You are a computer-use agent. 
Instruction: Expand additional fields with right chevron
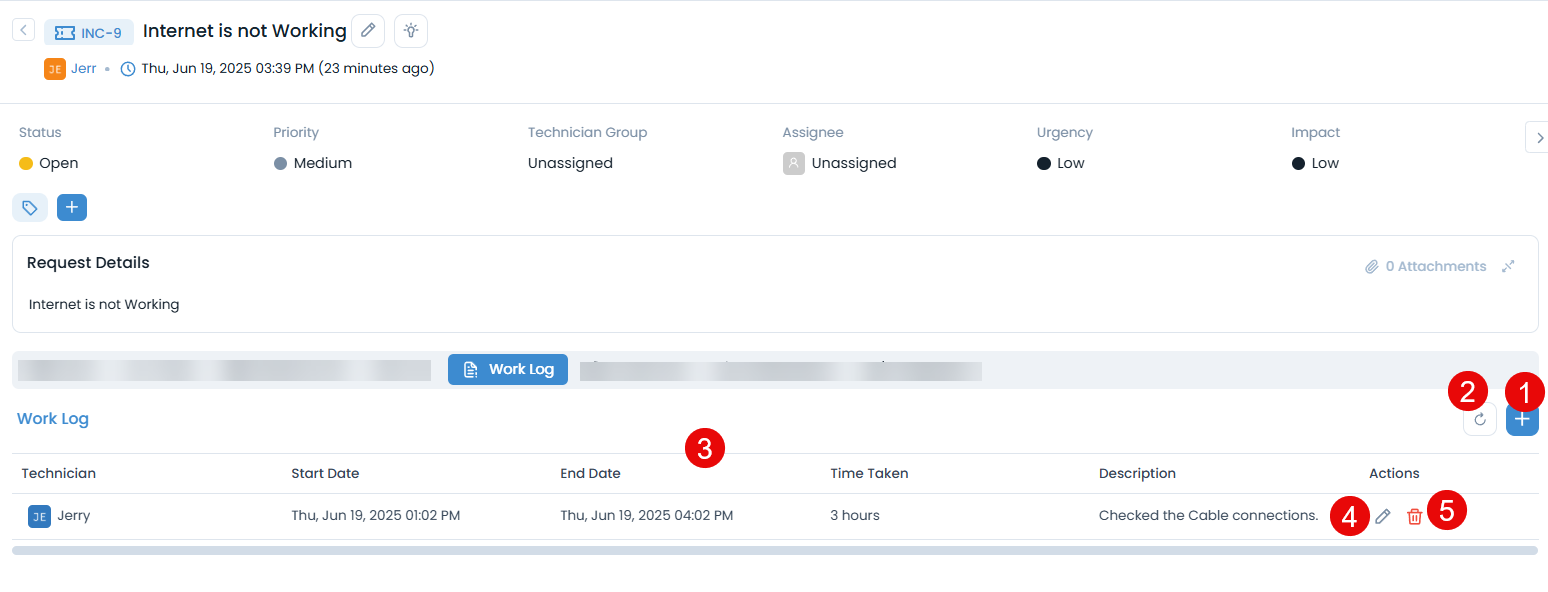[1536, 138]
